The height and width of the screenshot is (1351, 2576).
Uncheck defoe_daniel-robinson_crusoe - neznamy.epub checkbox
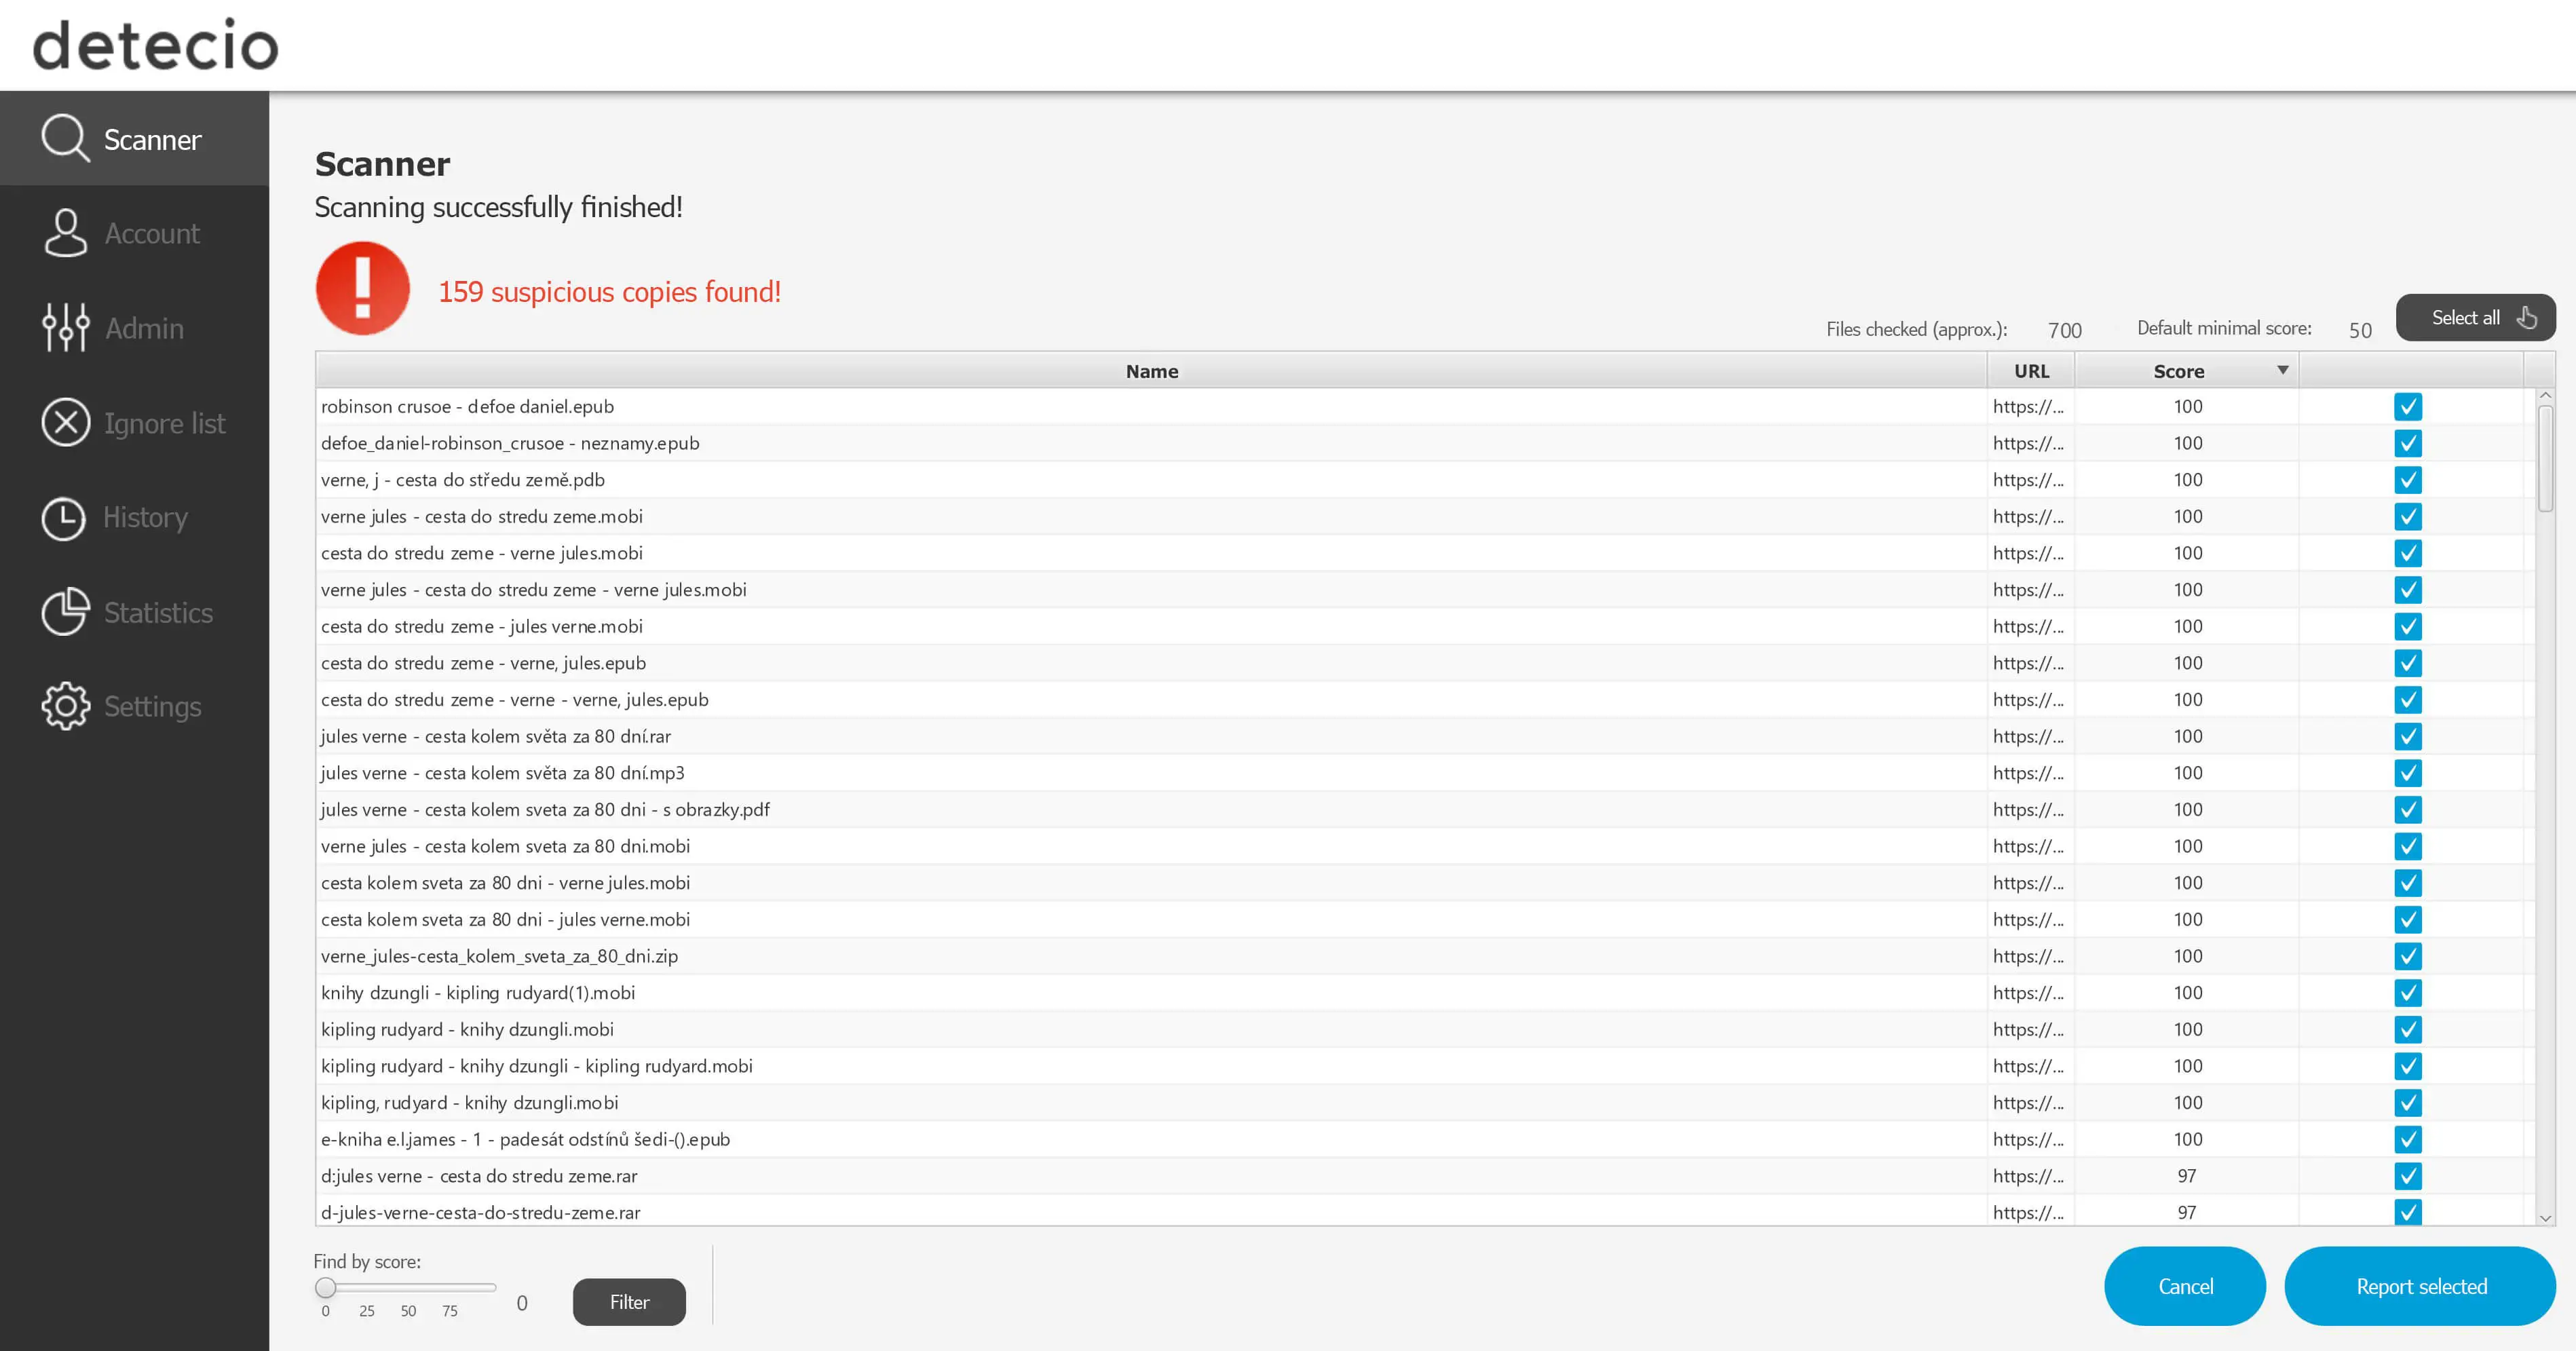[2408, 443]
